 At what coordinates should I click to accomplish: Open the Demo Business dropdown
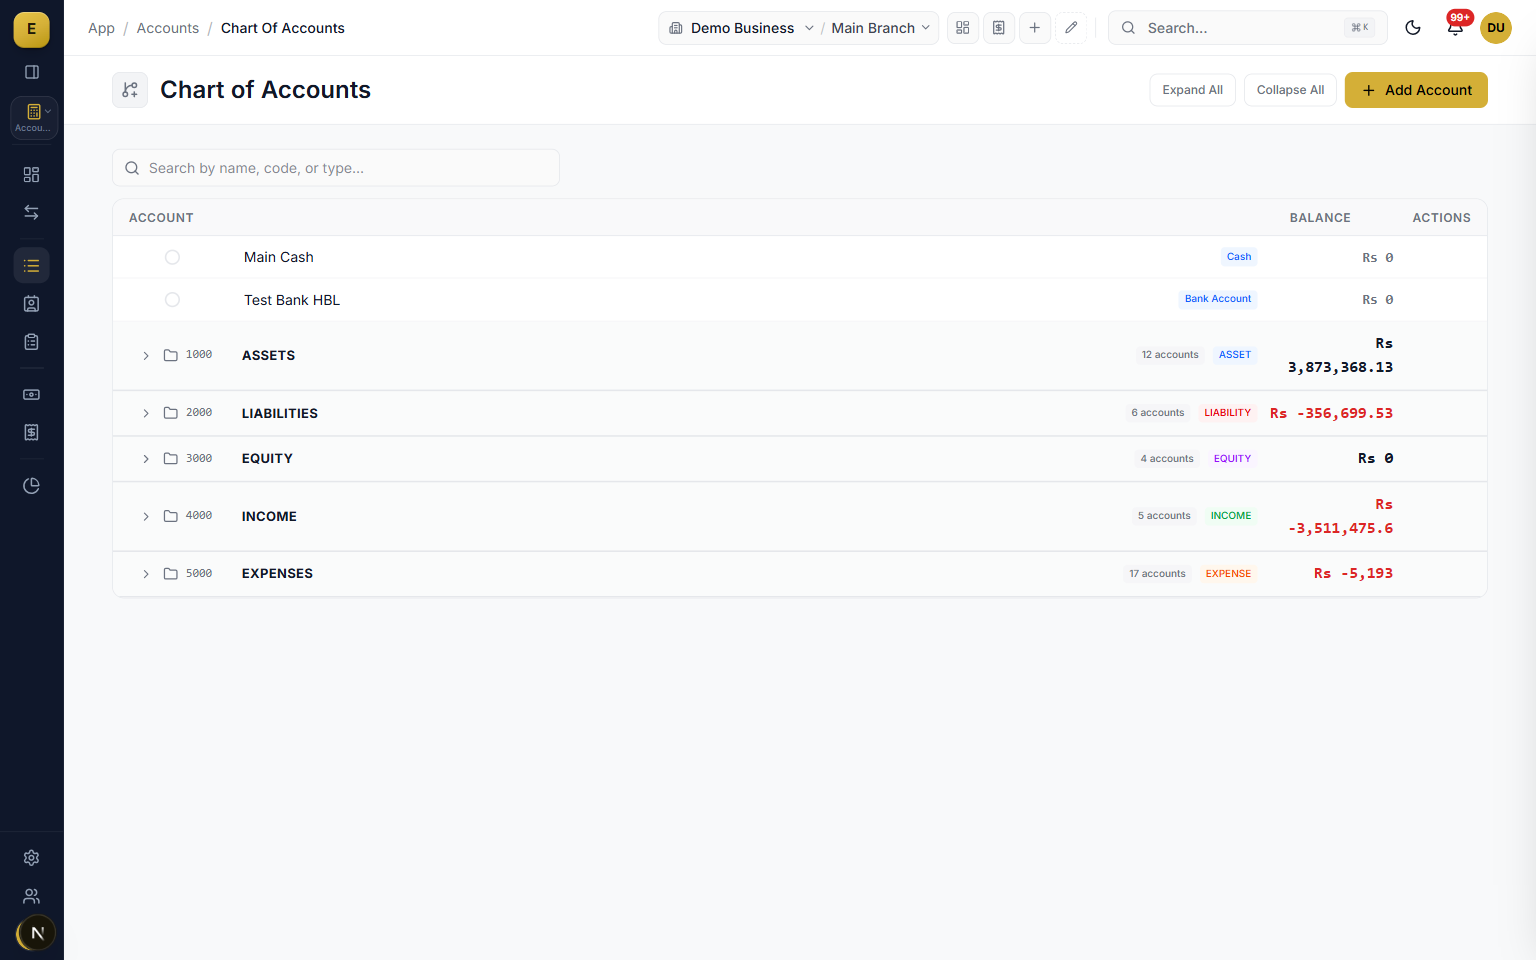coord(741,28)
